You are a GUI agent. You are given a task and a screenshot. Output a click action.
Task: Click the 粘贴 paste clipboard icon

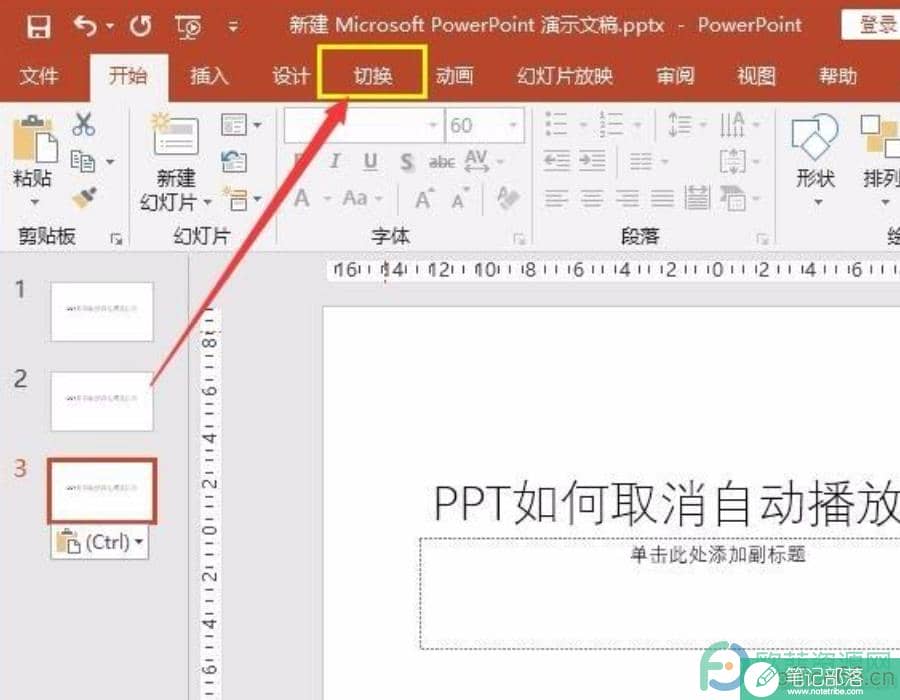34,138
